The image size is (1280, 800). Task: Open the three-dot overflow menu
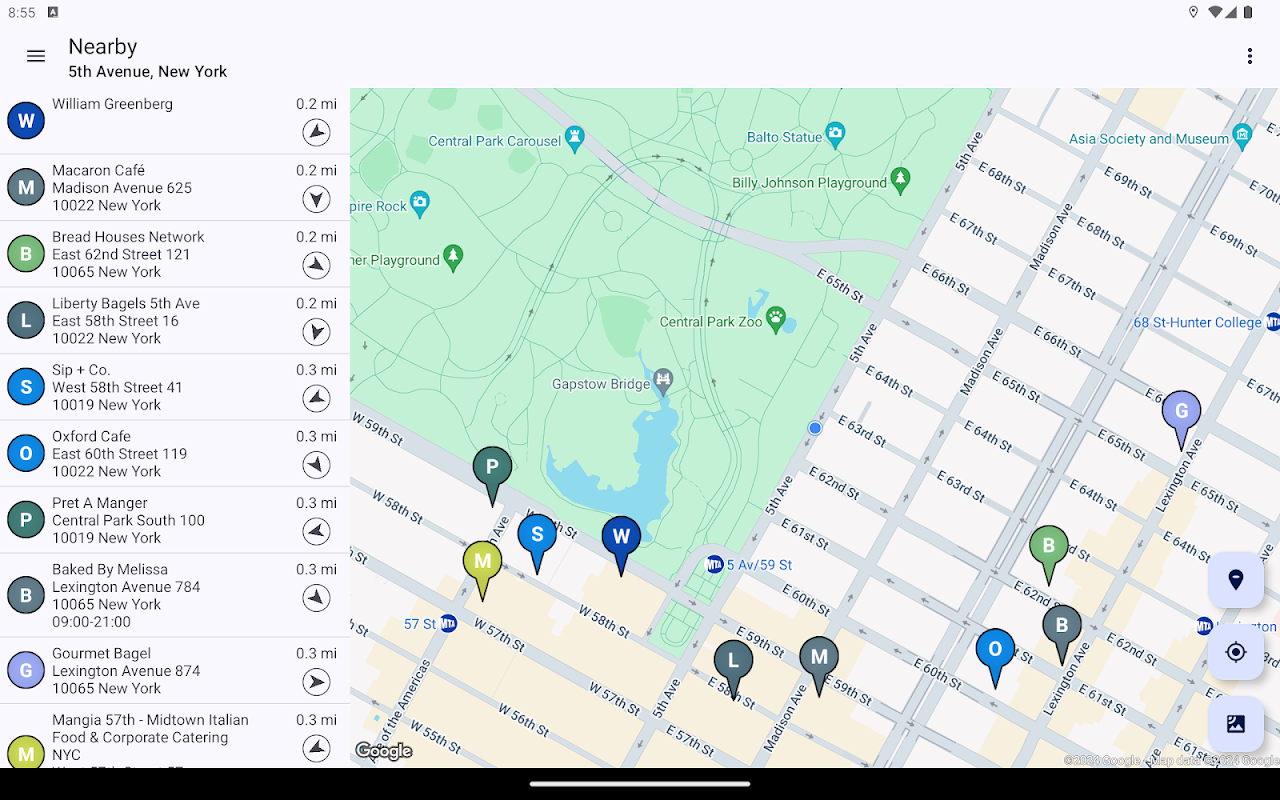[x=1249, y=56]
